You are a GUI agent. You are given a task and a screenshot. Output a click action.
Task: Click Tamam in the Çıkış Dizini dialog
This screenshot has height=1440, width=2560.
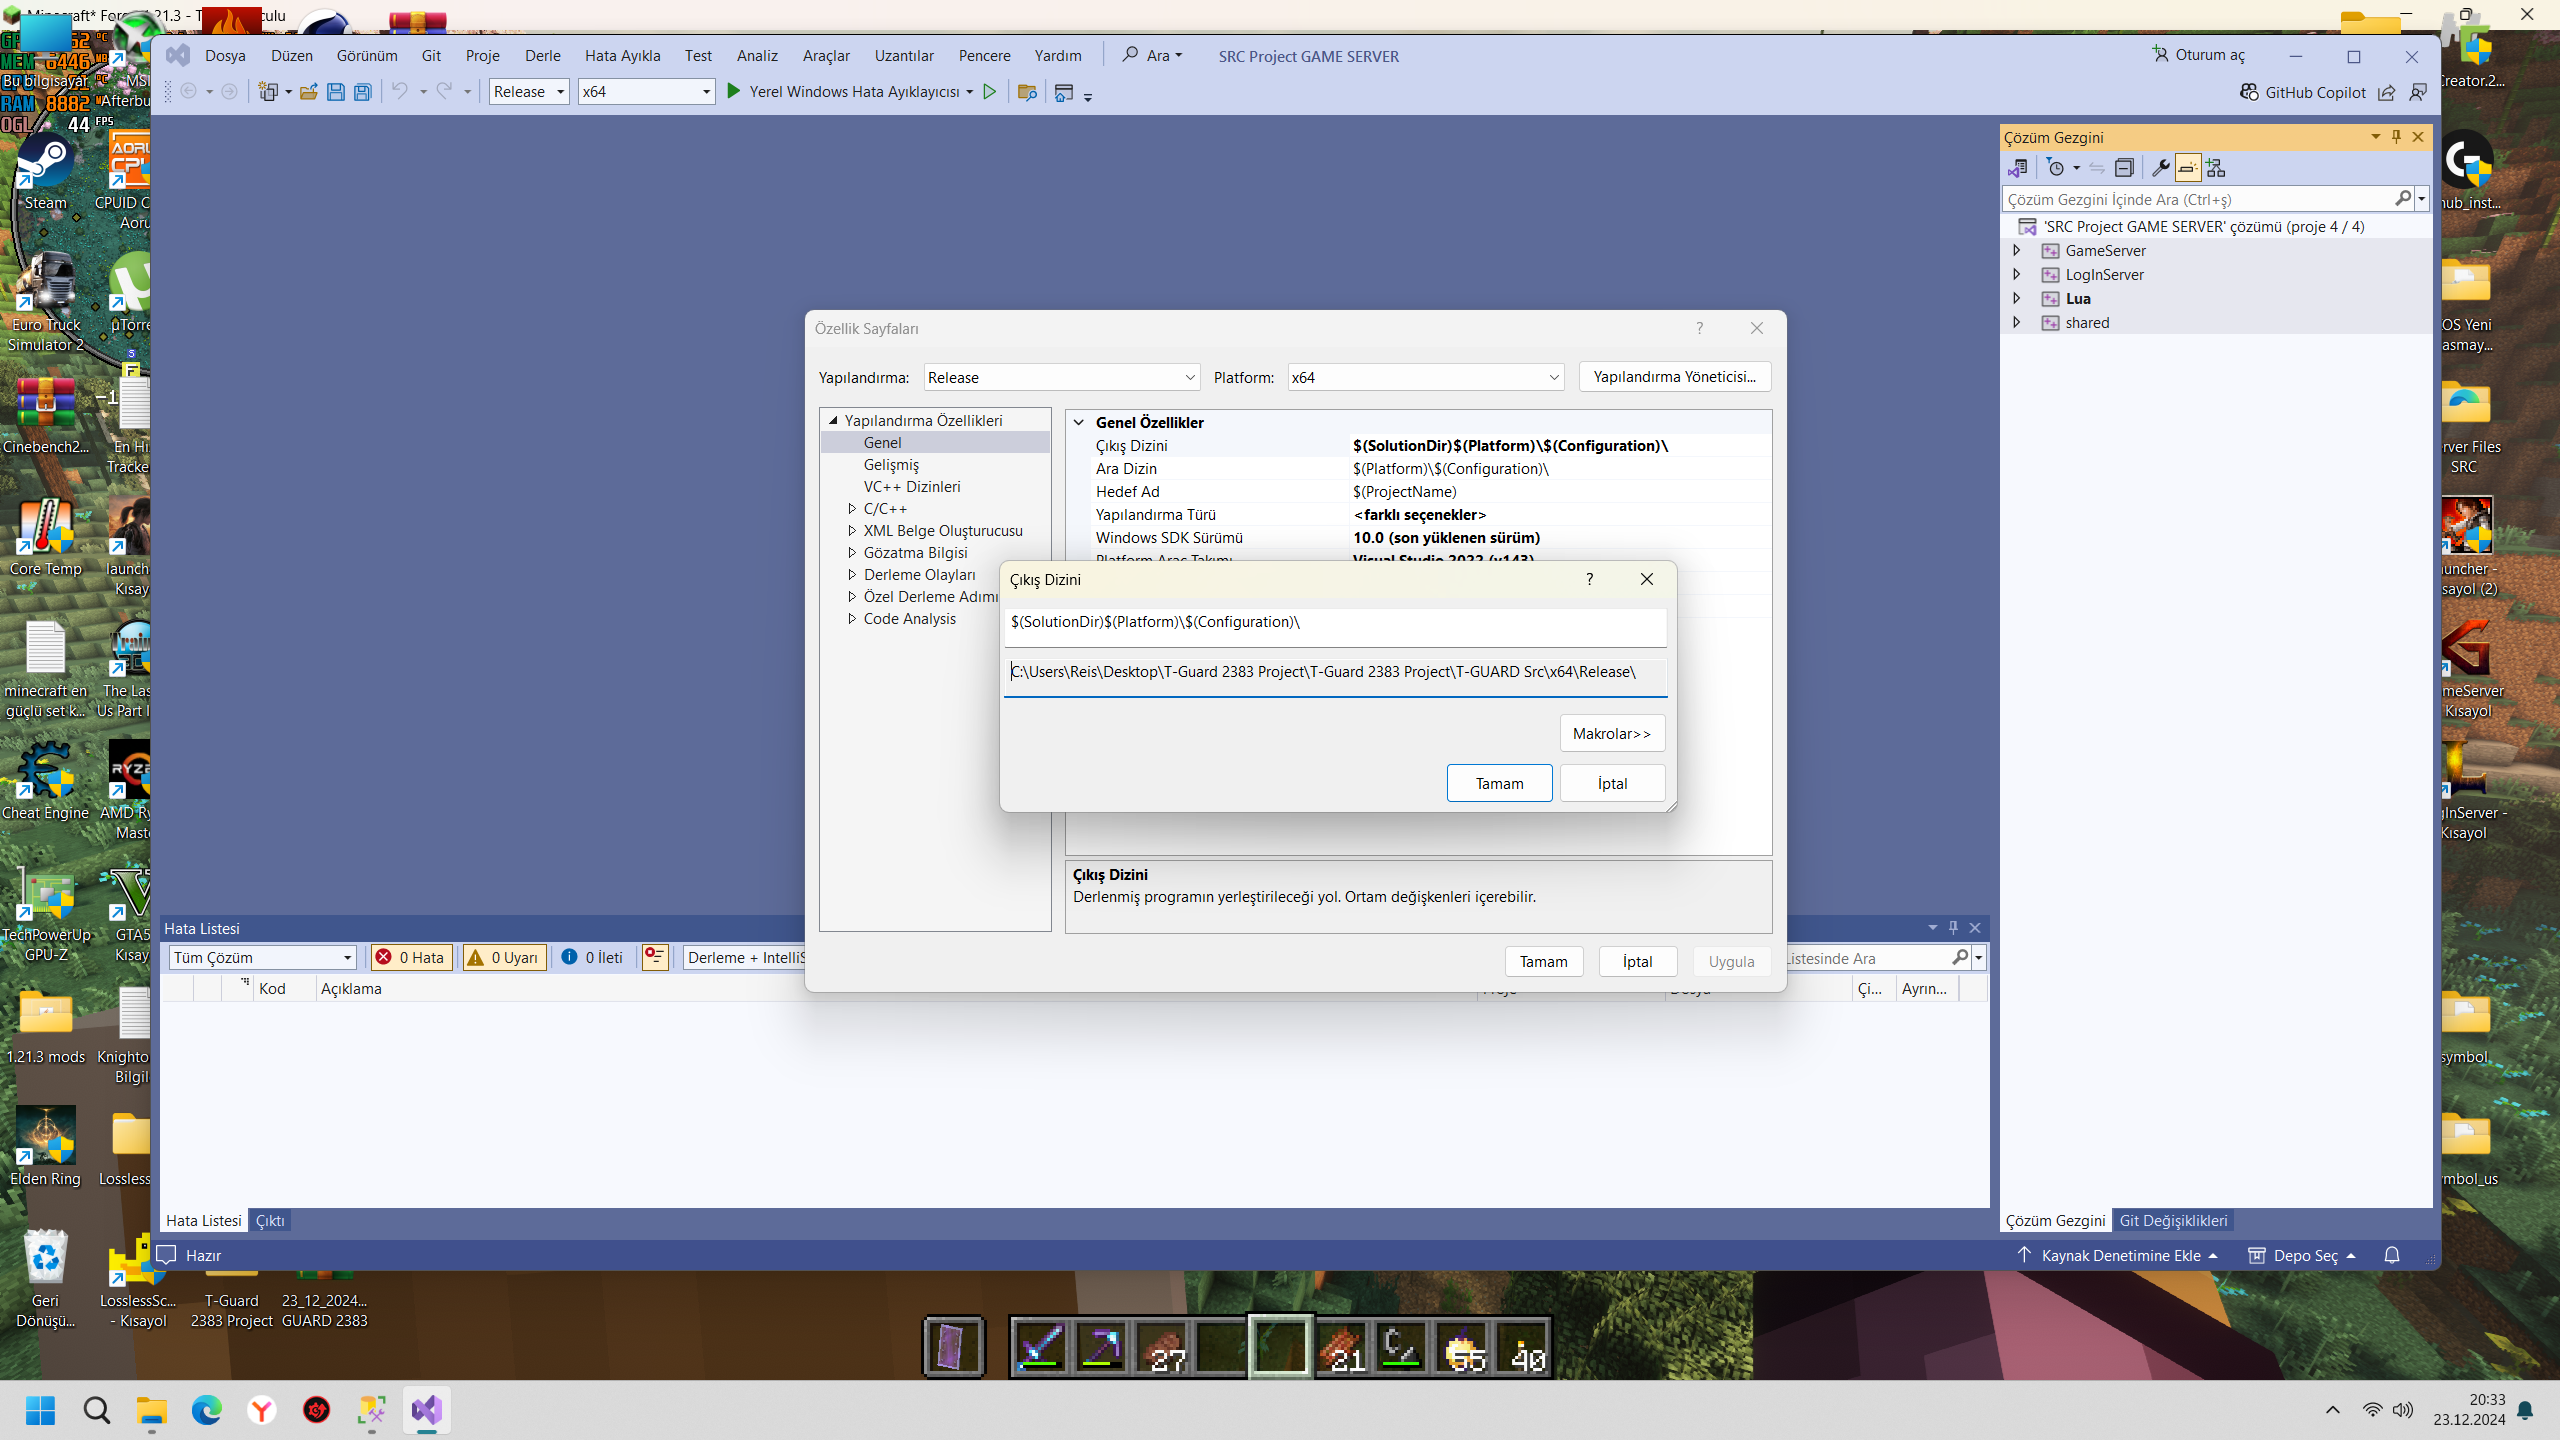pos(1499,783)
